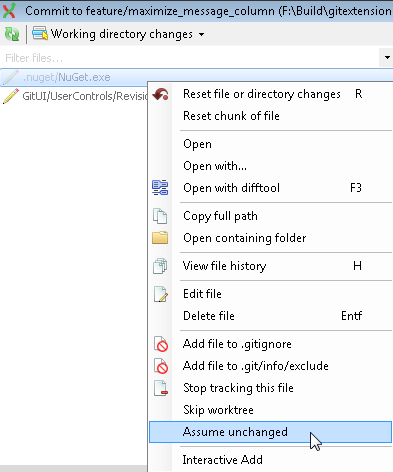
Task: Click the stop tracking page icon
Action: click(161, 388)
